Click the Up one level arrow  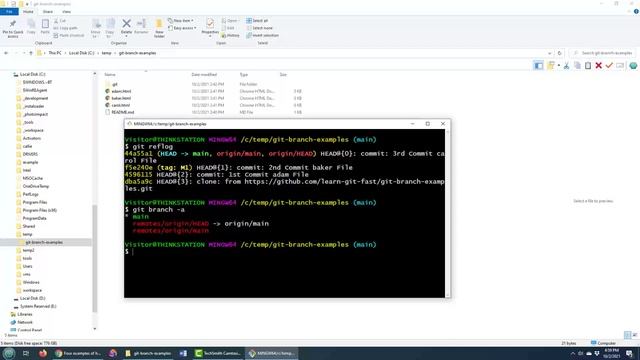[x=31, y=53]
